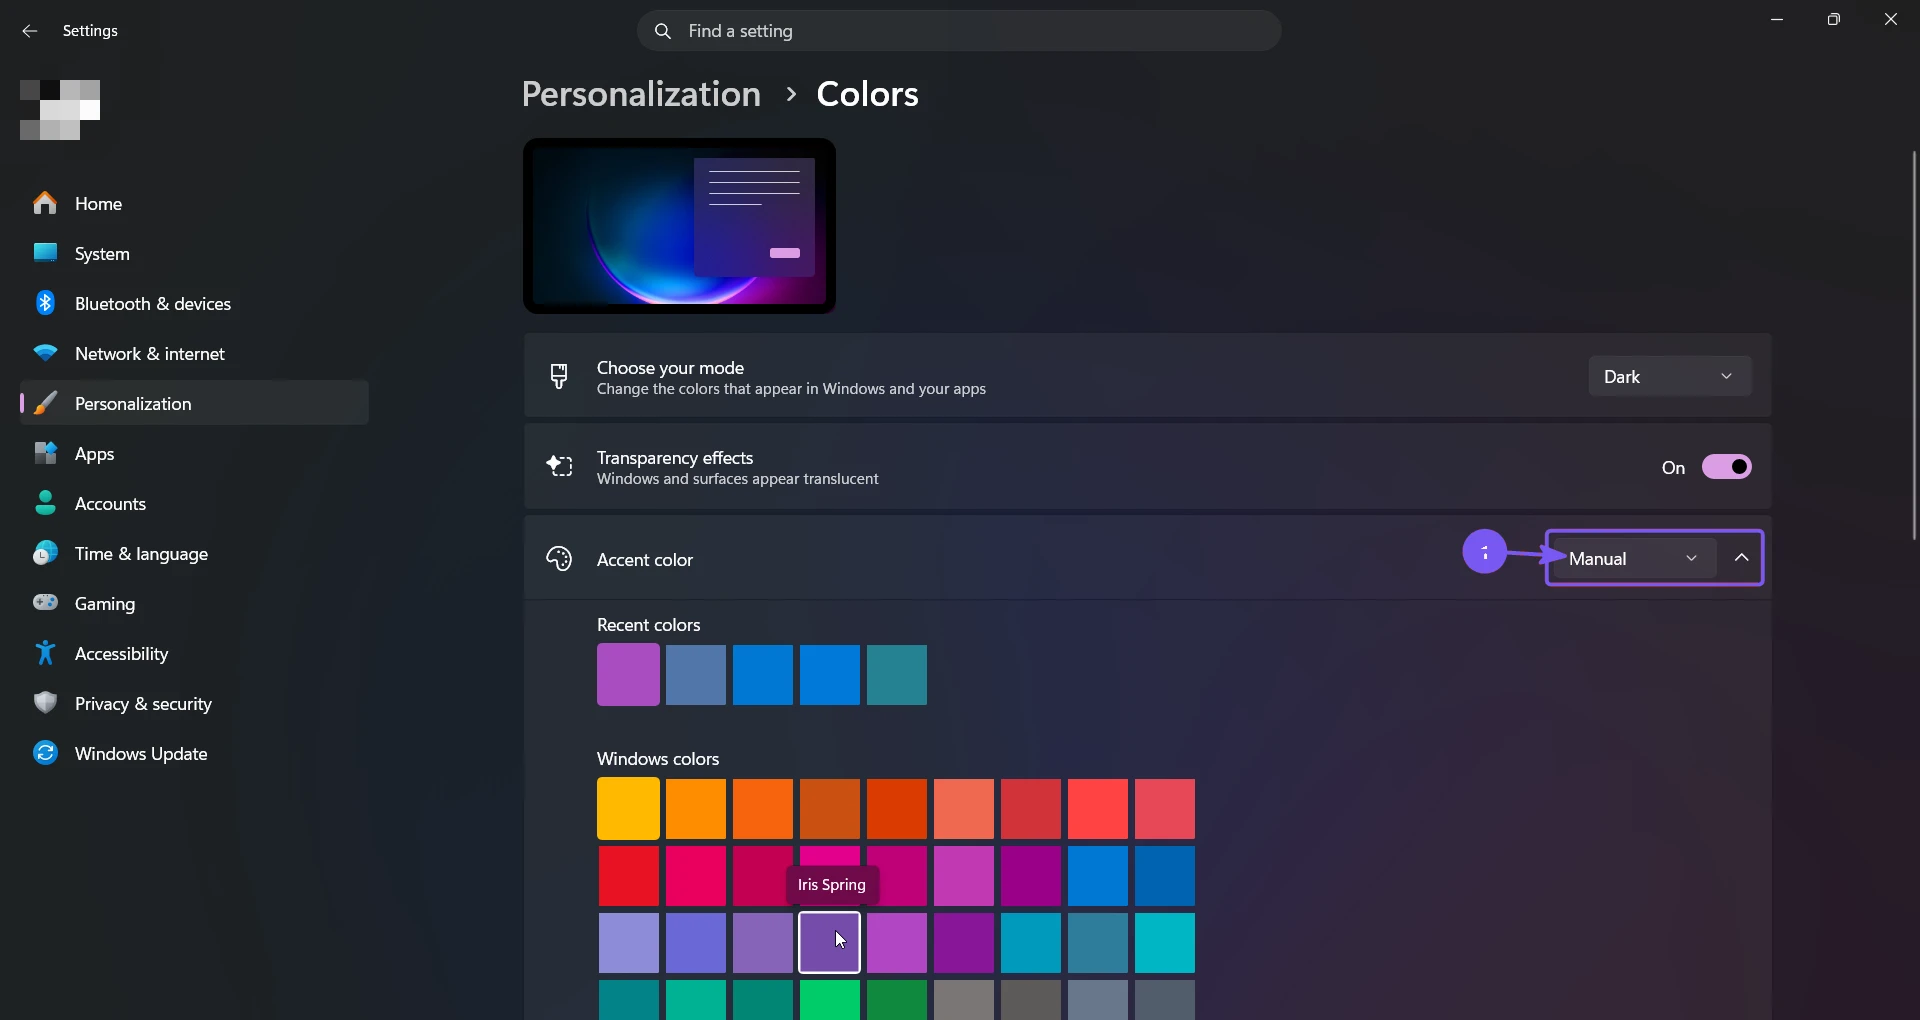Collapse the Accent color section chevron
Screen dimensions: 1920x1020
pos(1741,558)
